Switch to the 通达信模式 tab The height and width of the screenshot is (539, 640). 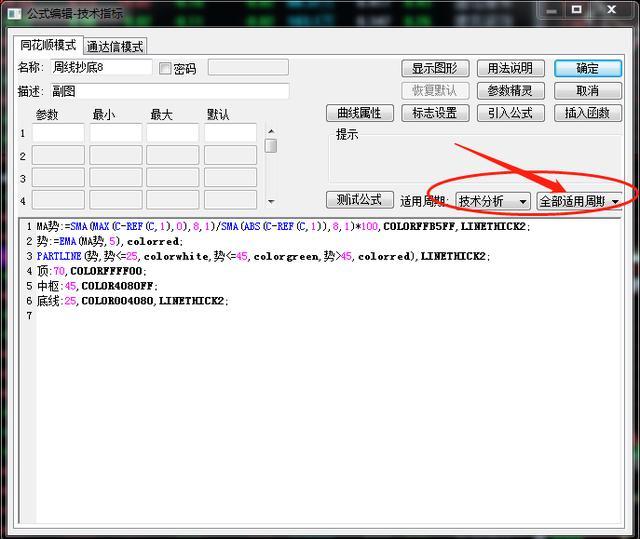point(115,46)
